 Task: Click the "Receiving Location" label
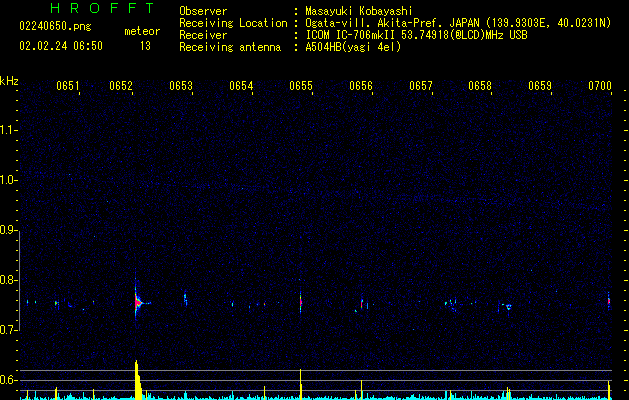pyautogui.click(x=233, y=23)
